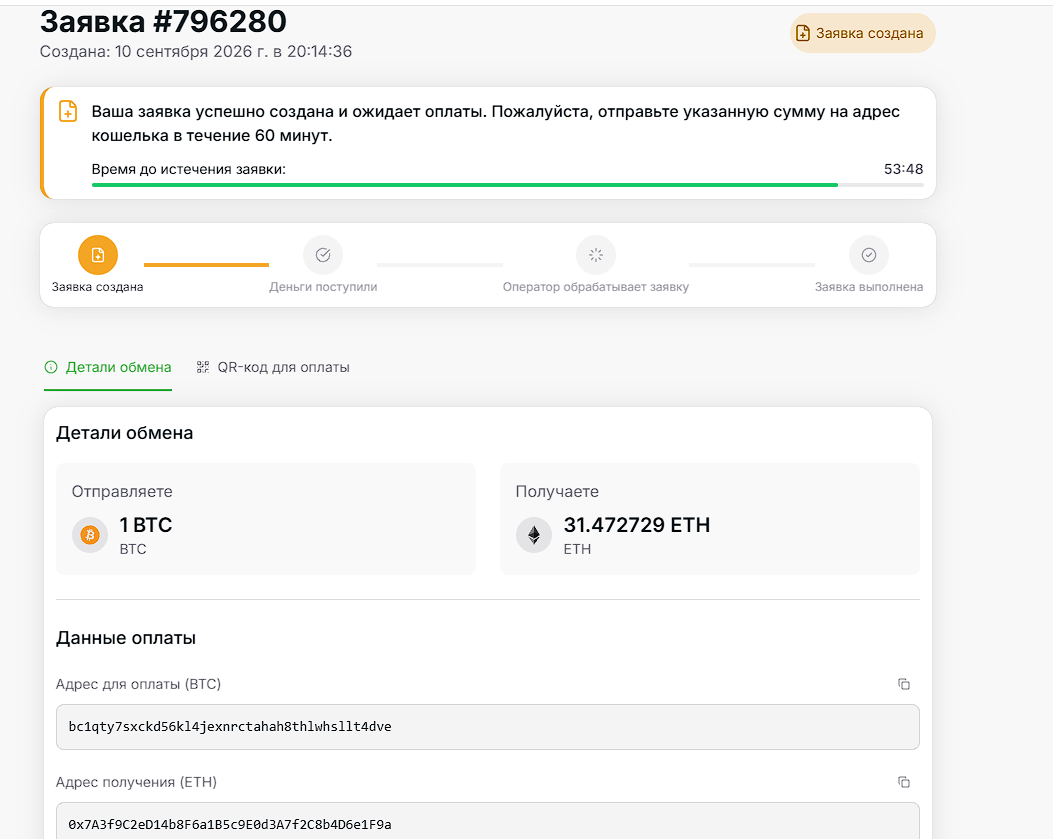Click the 'Отправляете' label
Image resolution: width=1053 pixels, height=839 pixels.
point(122,492)
